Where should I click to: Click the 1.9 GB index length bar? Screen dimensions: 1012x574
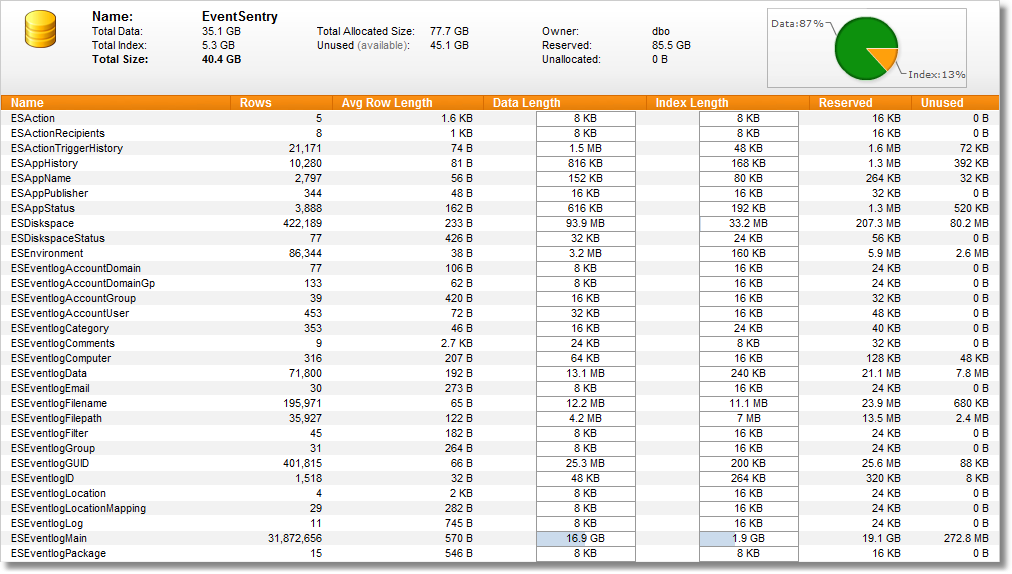[x=749, y=538]
